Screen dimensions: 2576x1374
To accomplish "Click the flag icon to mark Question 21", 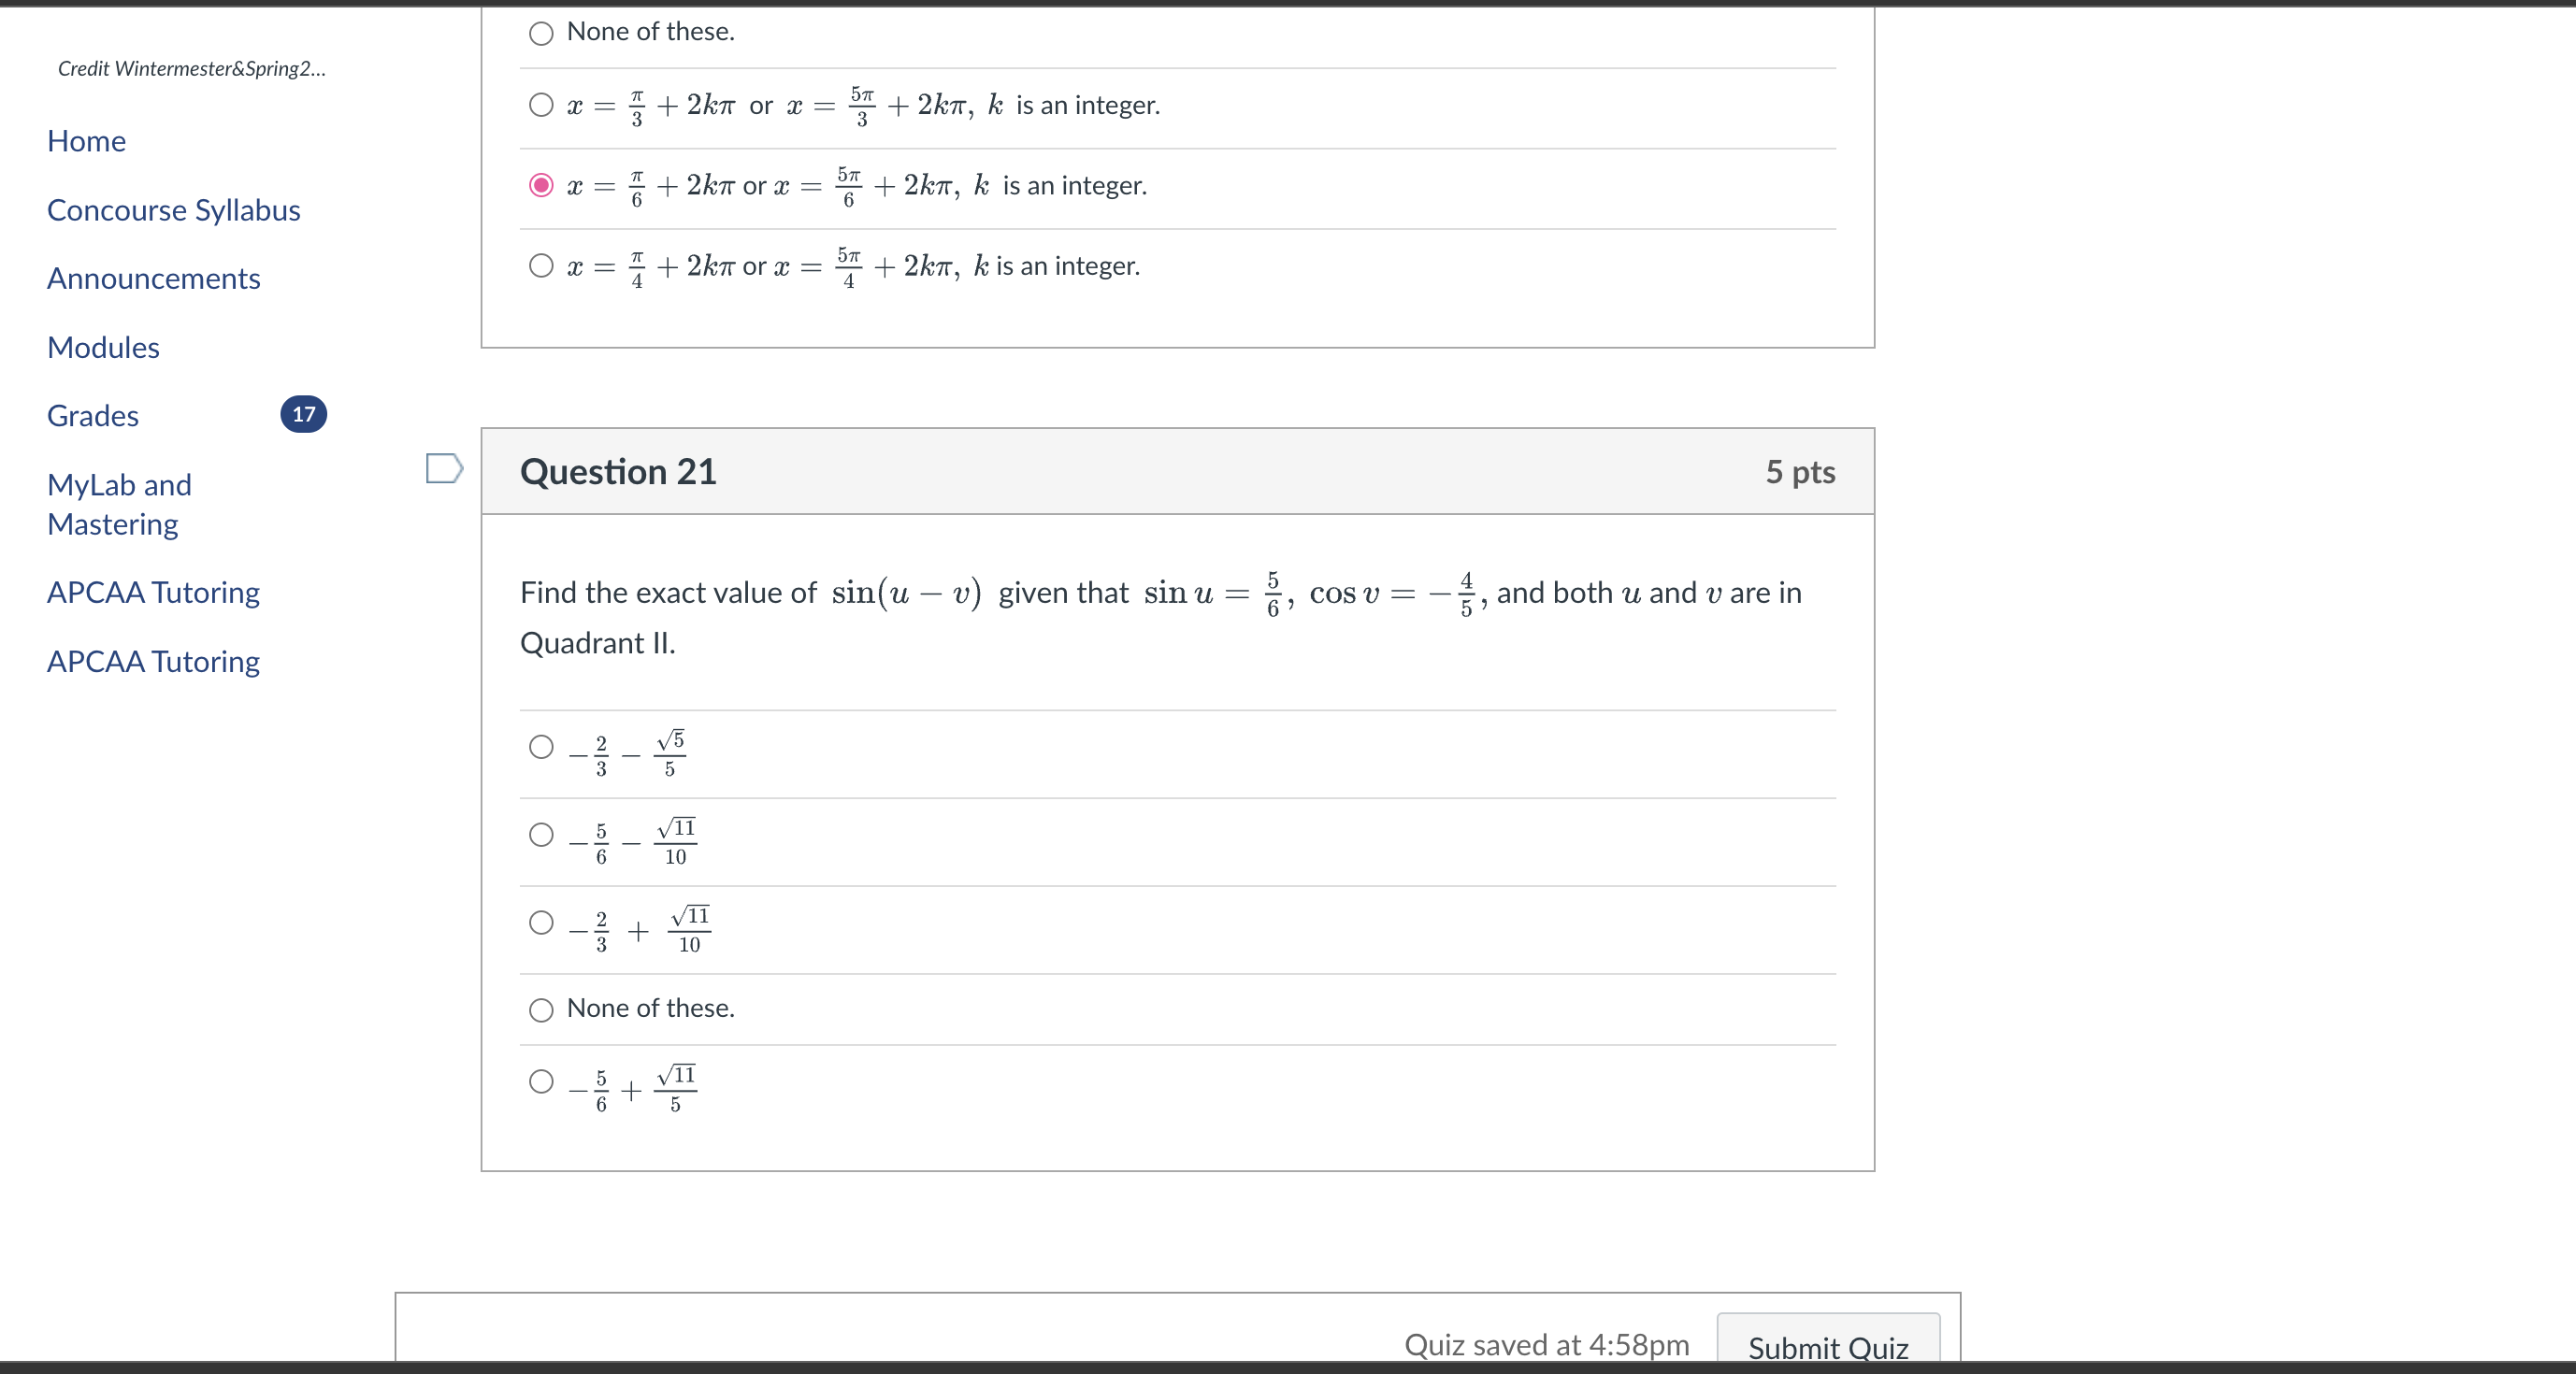I will (443, 468).
